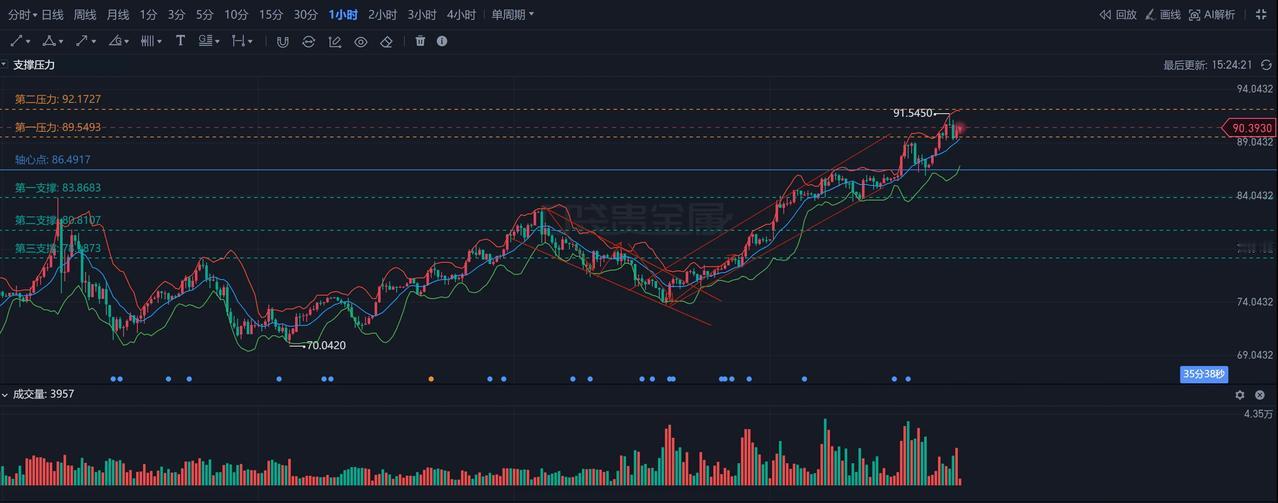Select the line drawing tool
Screen dimensions: 1278x503
tap(16, 41)
